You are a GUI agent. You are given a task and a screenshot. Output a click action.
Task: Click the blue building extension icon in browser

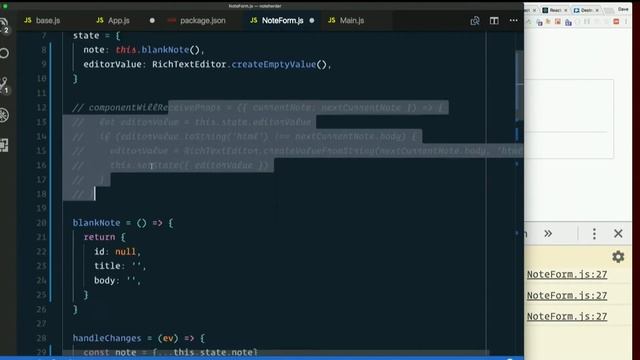(x=568, y=22)
